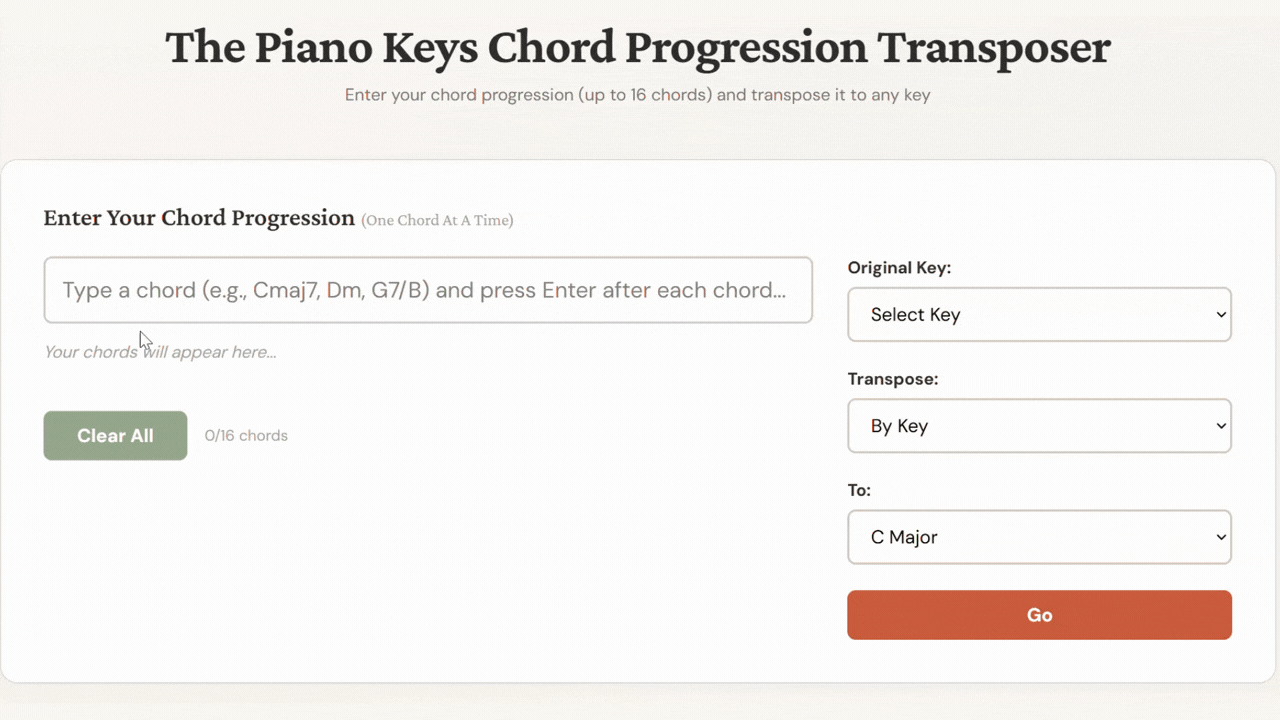
Task: Click the "Enter Your Chord Progression" heading
Action: (x=199, y=218)
